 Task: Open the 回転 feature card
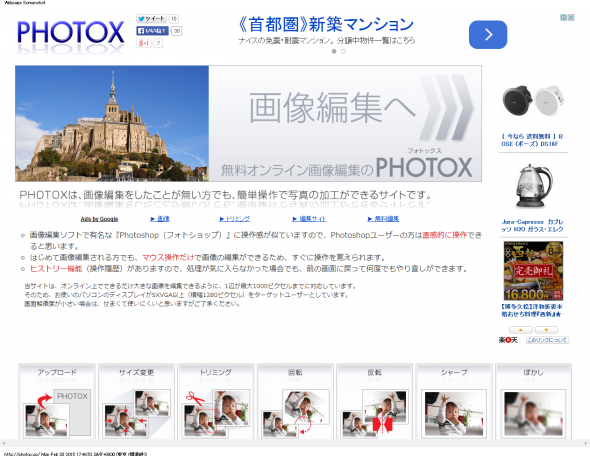[x=295, y=401]
